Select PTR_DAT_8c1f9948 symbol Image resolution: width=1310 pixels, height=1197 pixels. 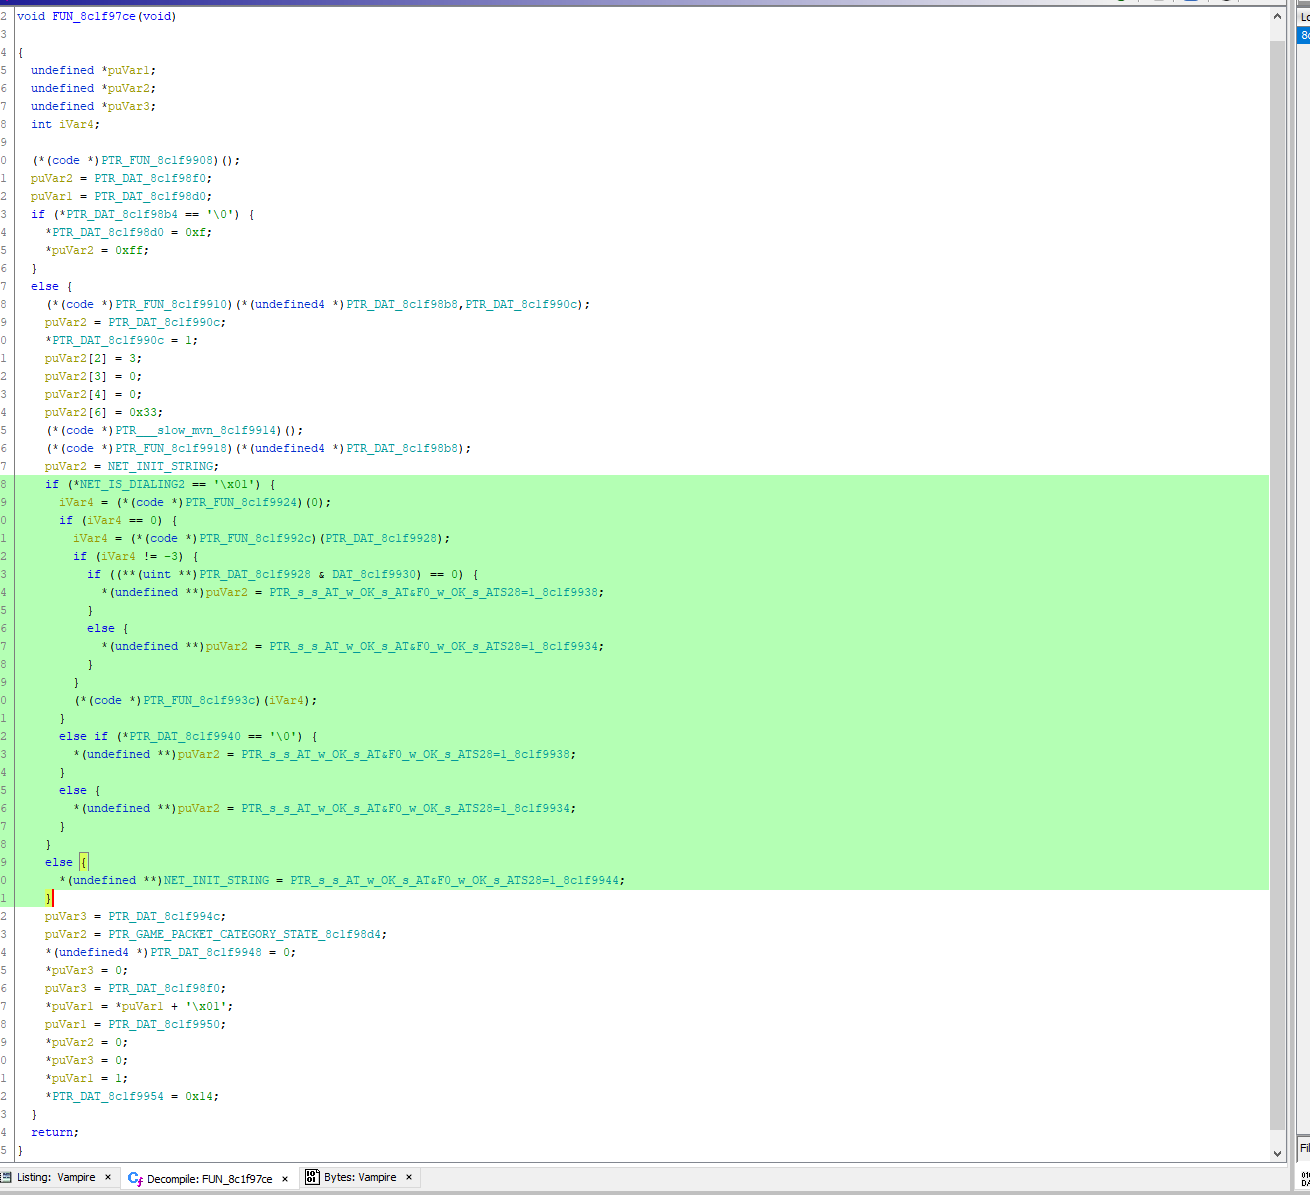pyautogui.click(x=206, y=952)
